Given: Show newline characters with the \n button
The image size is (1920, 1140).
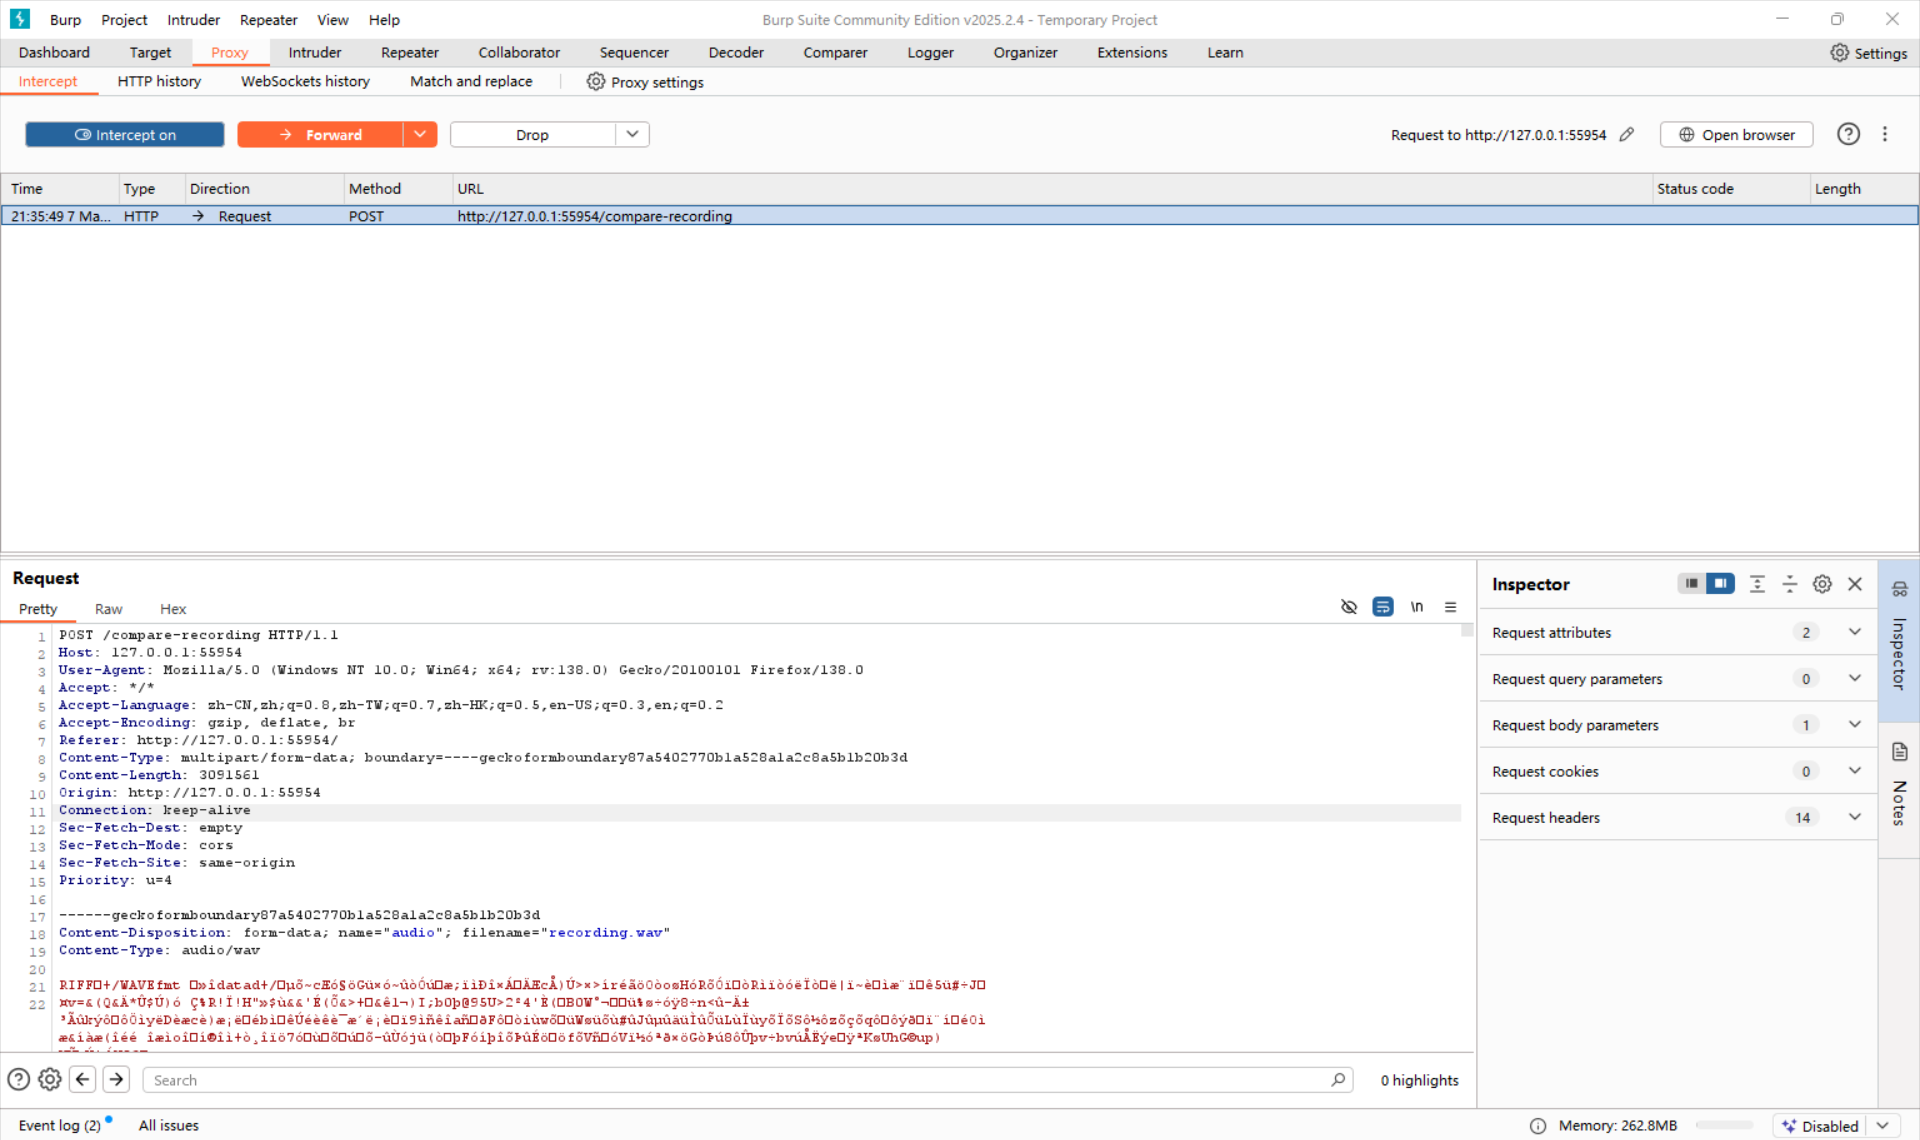Looking at the screenshot, I should tap(1416, 607).
